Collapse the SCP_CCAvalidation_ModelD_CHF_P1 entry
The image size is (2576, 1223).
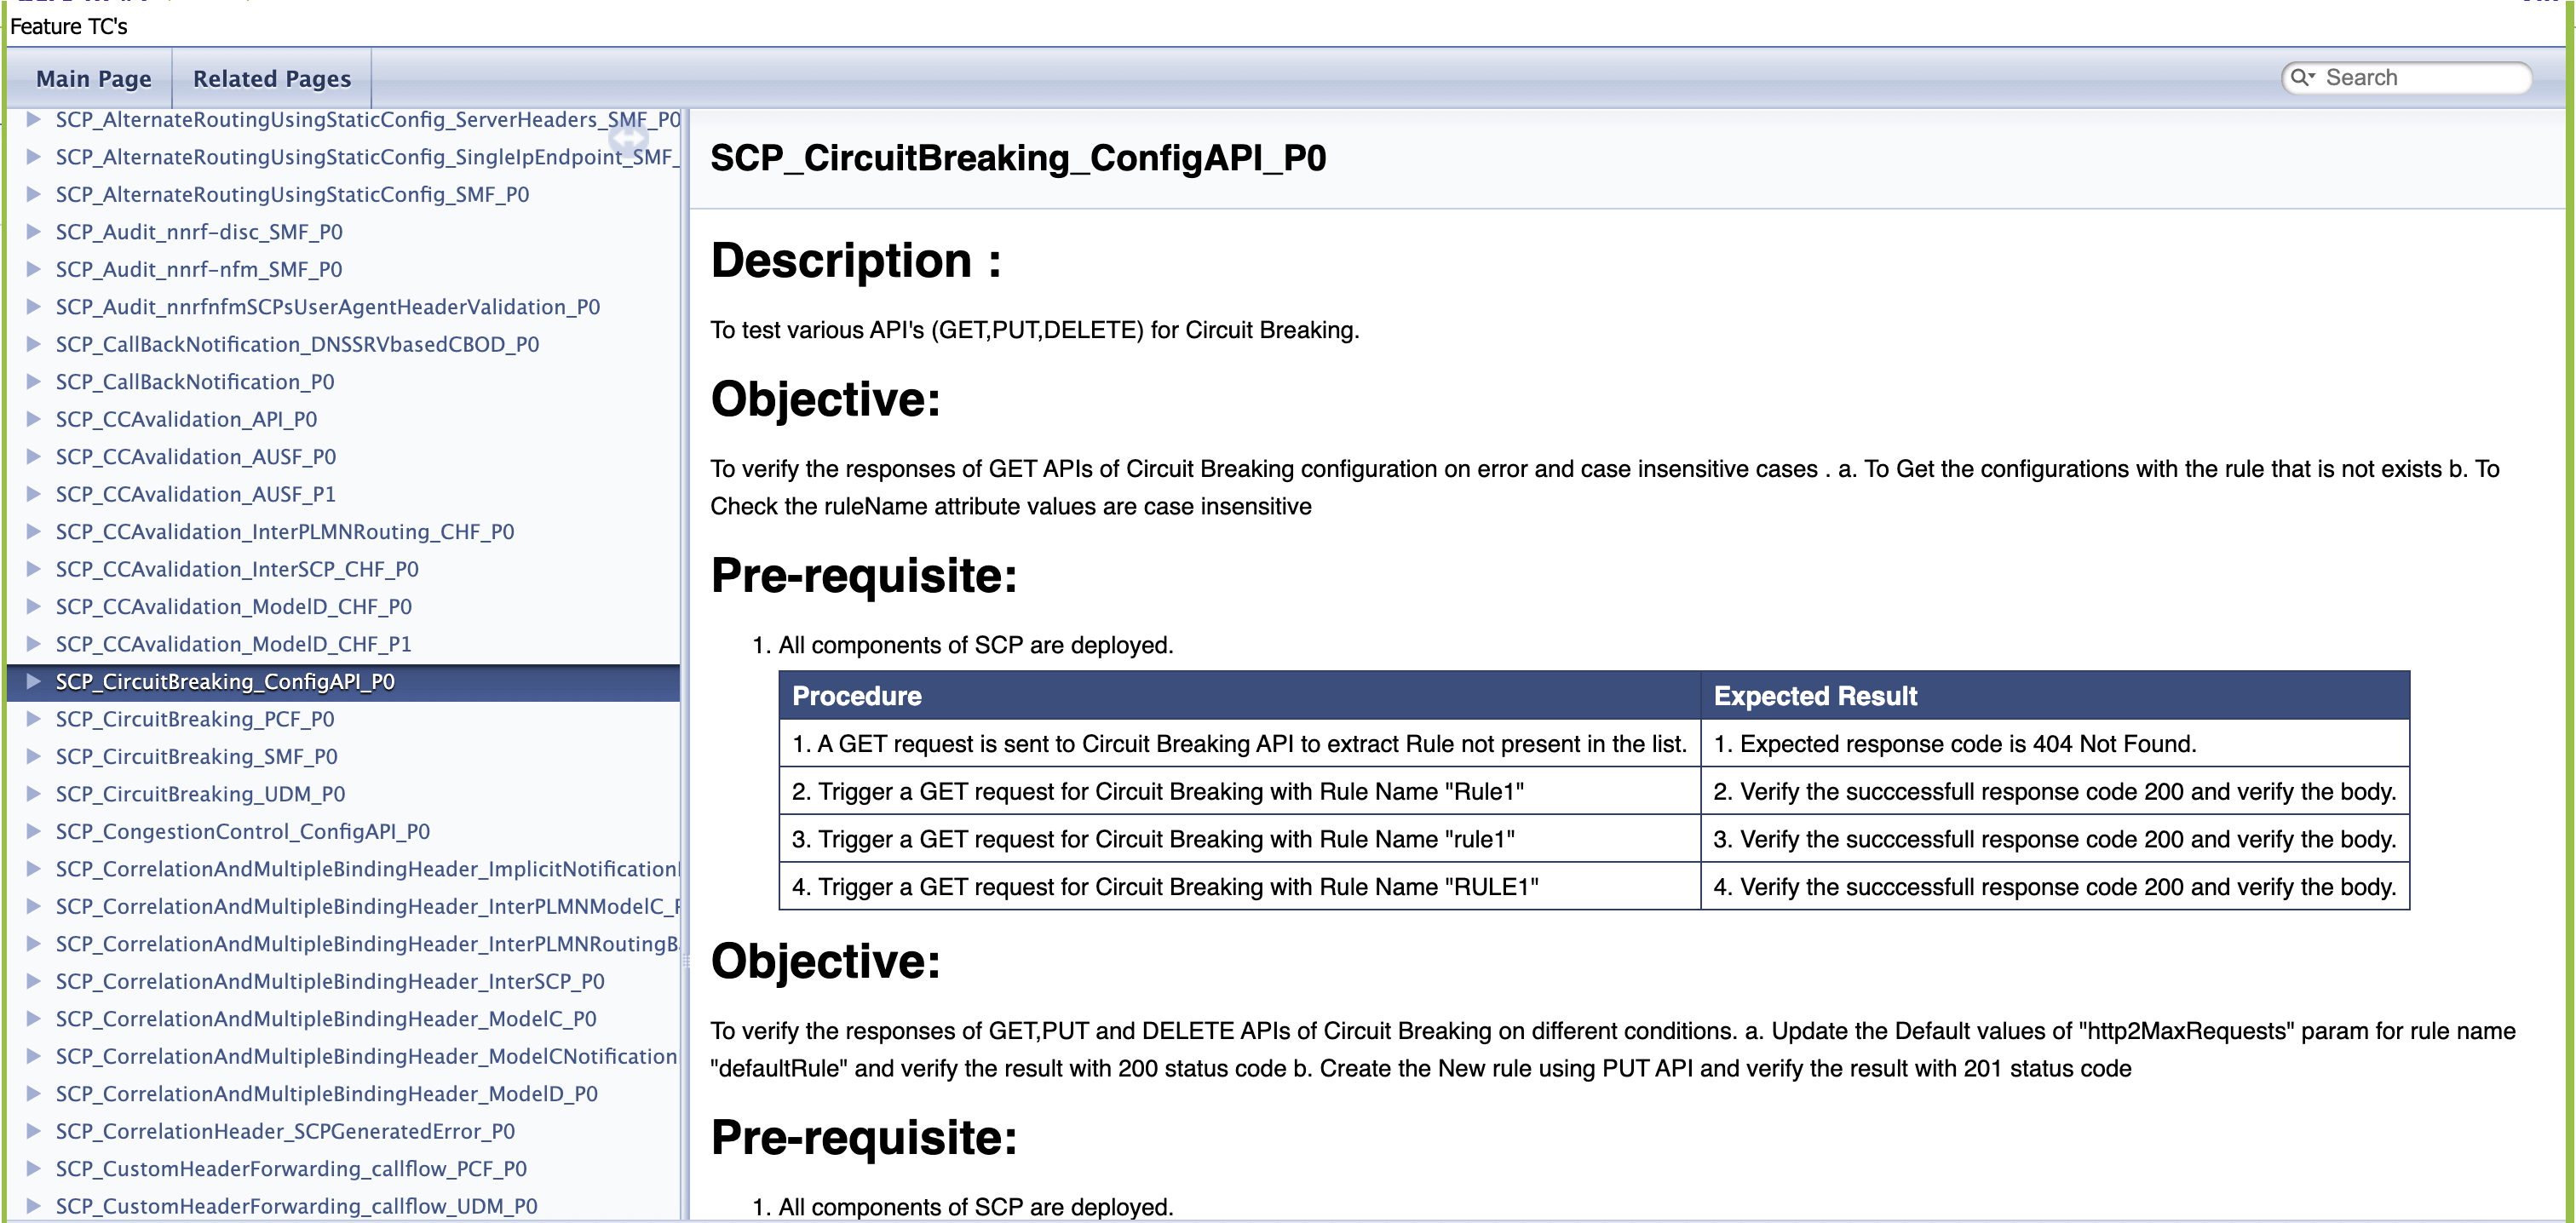35,643
